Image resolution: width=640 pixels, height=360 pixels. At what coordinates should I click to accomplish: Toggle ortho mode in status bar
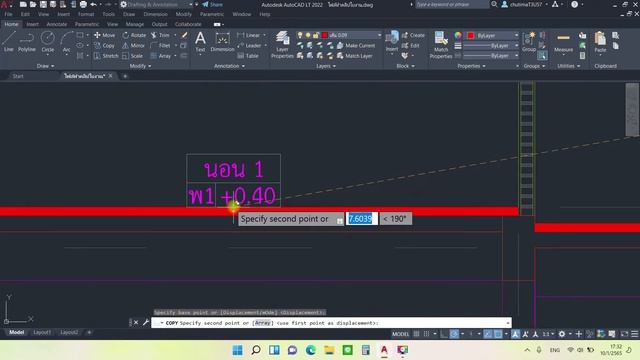click(444, 334)
